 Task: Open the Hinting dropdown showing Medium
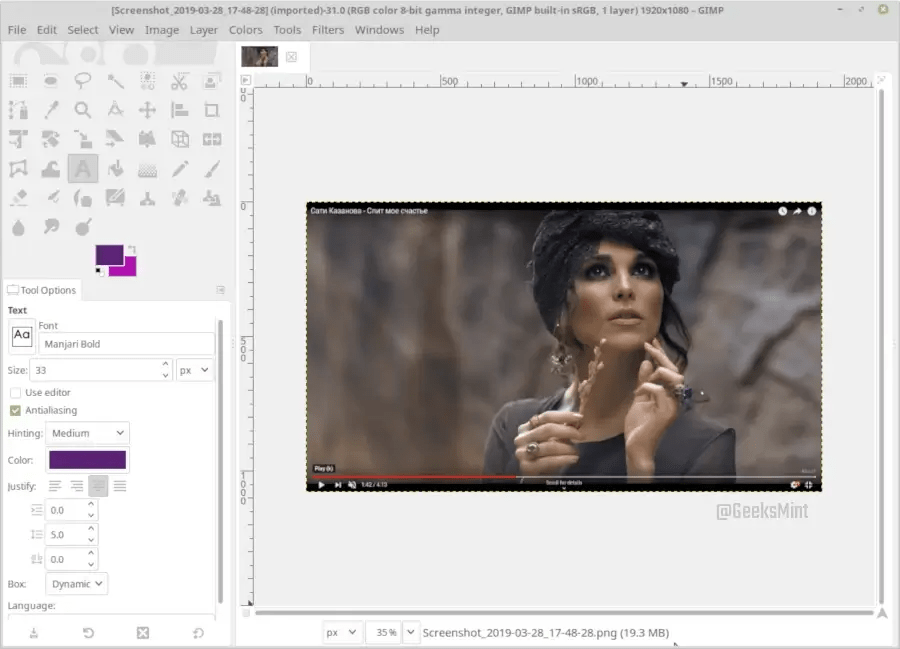(x=87, y=433)
